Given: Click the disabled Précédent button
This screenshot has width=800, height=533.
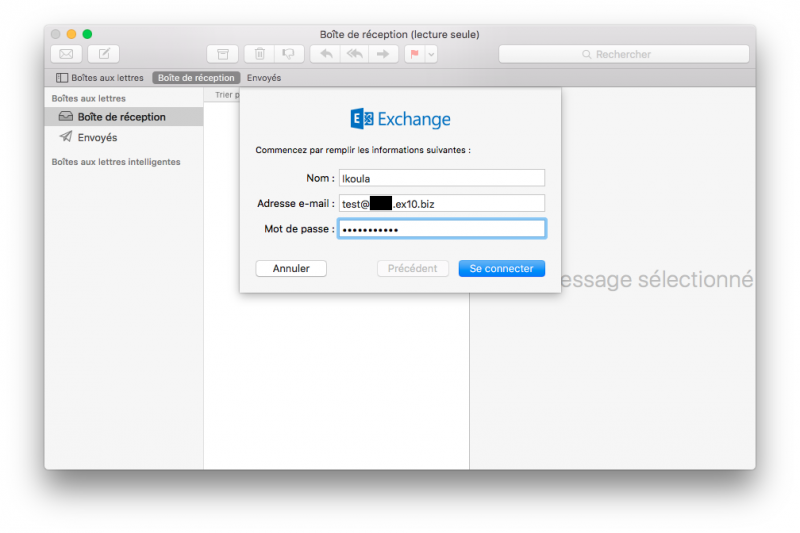Looking at the screenshot, I should tap(412, 268).
